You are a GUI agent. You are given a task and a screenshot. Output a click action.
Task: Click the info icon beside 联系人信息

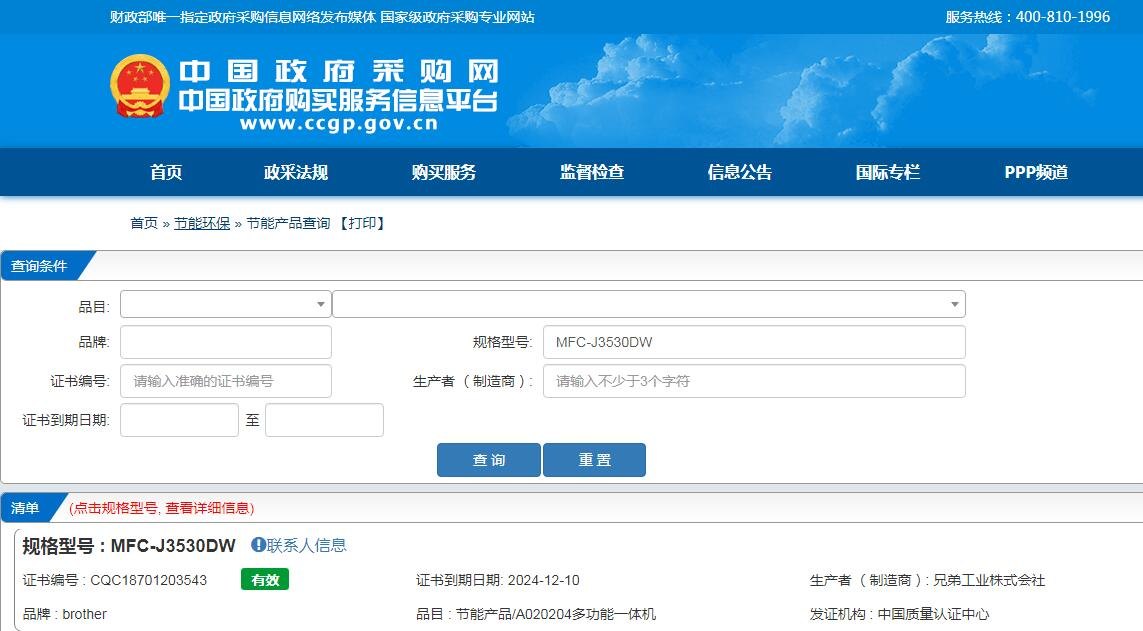(258, 544)
